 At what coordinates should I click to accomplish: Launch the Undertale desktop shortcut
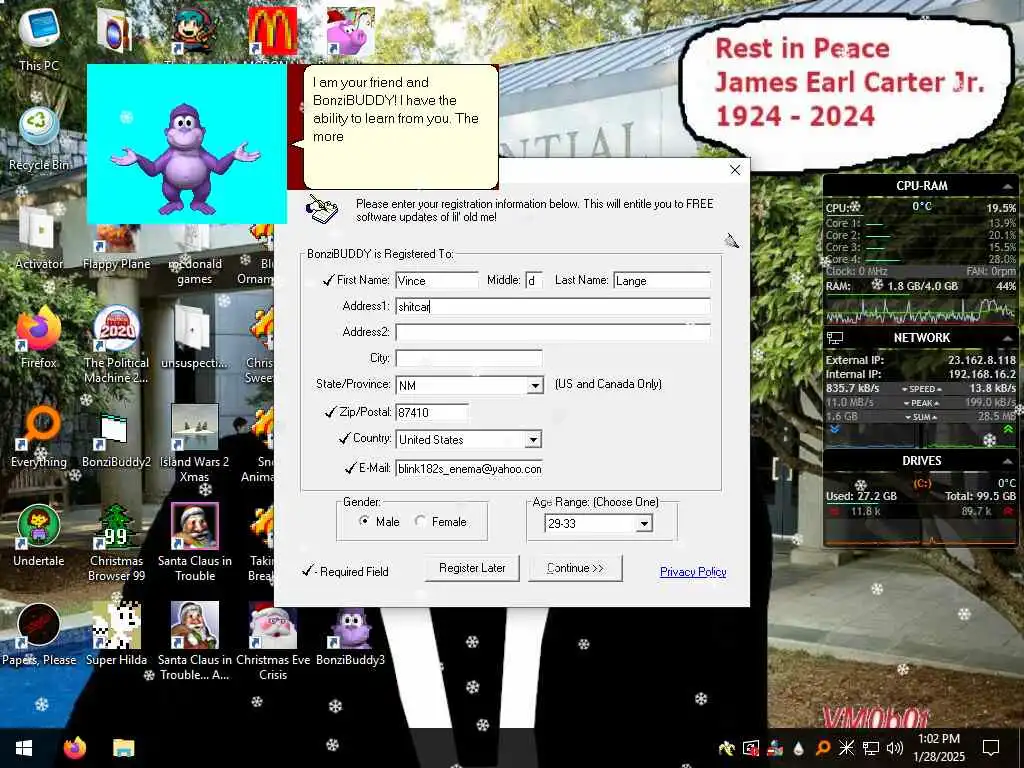point(39,536)
